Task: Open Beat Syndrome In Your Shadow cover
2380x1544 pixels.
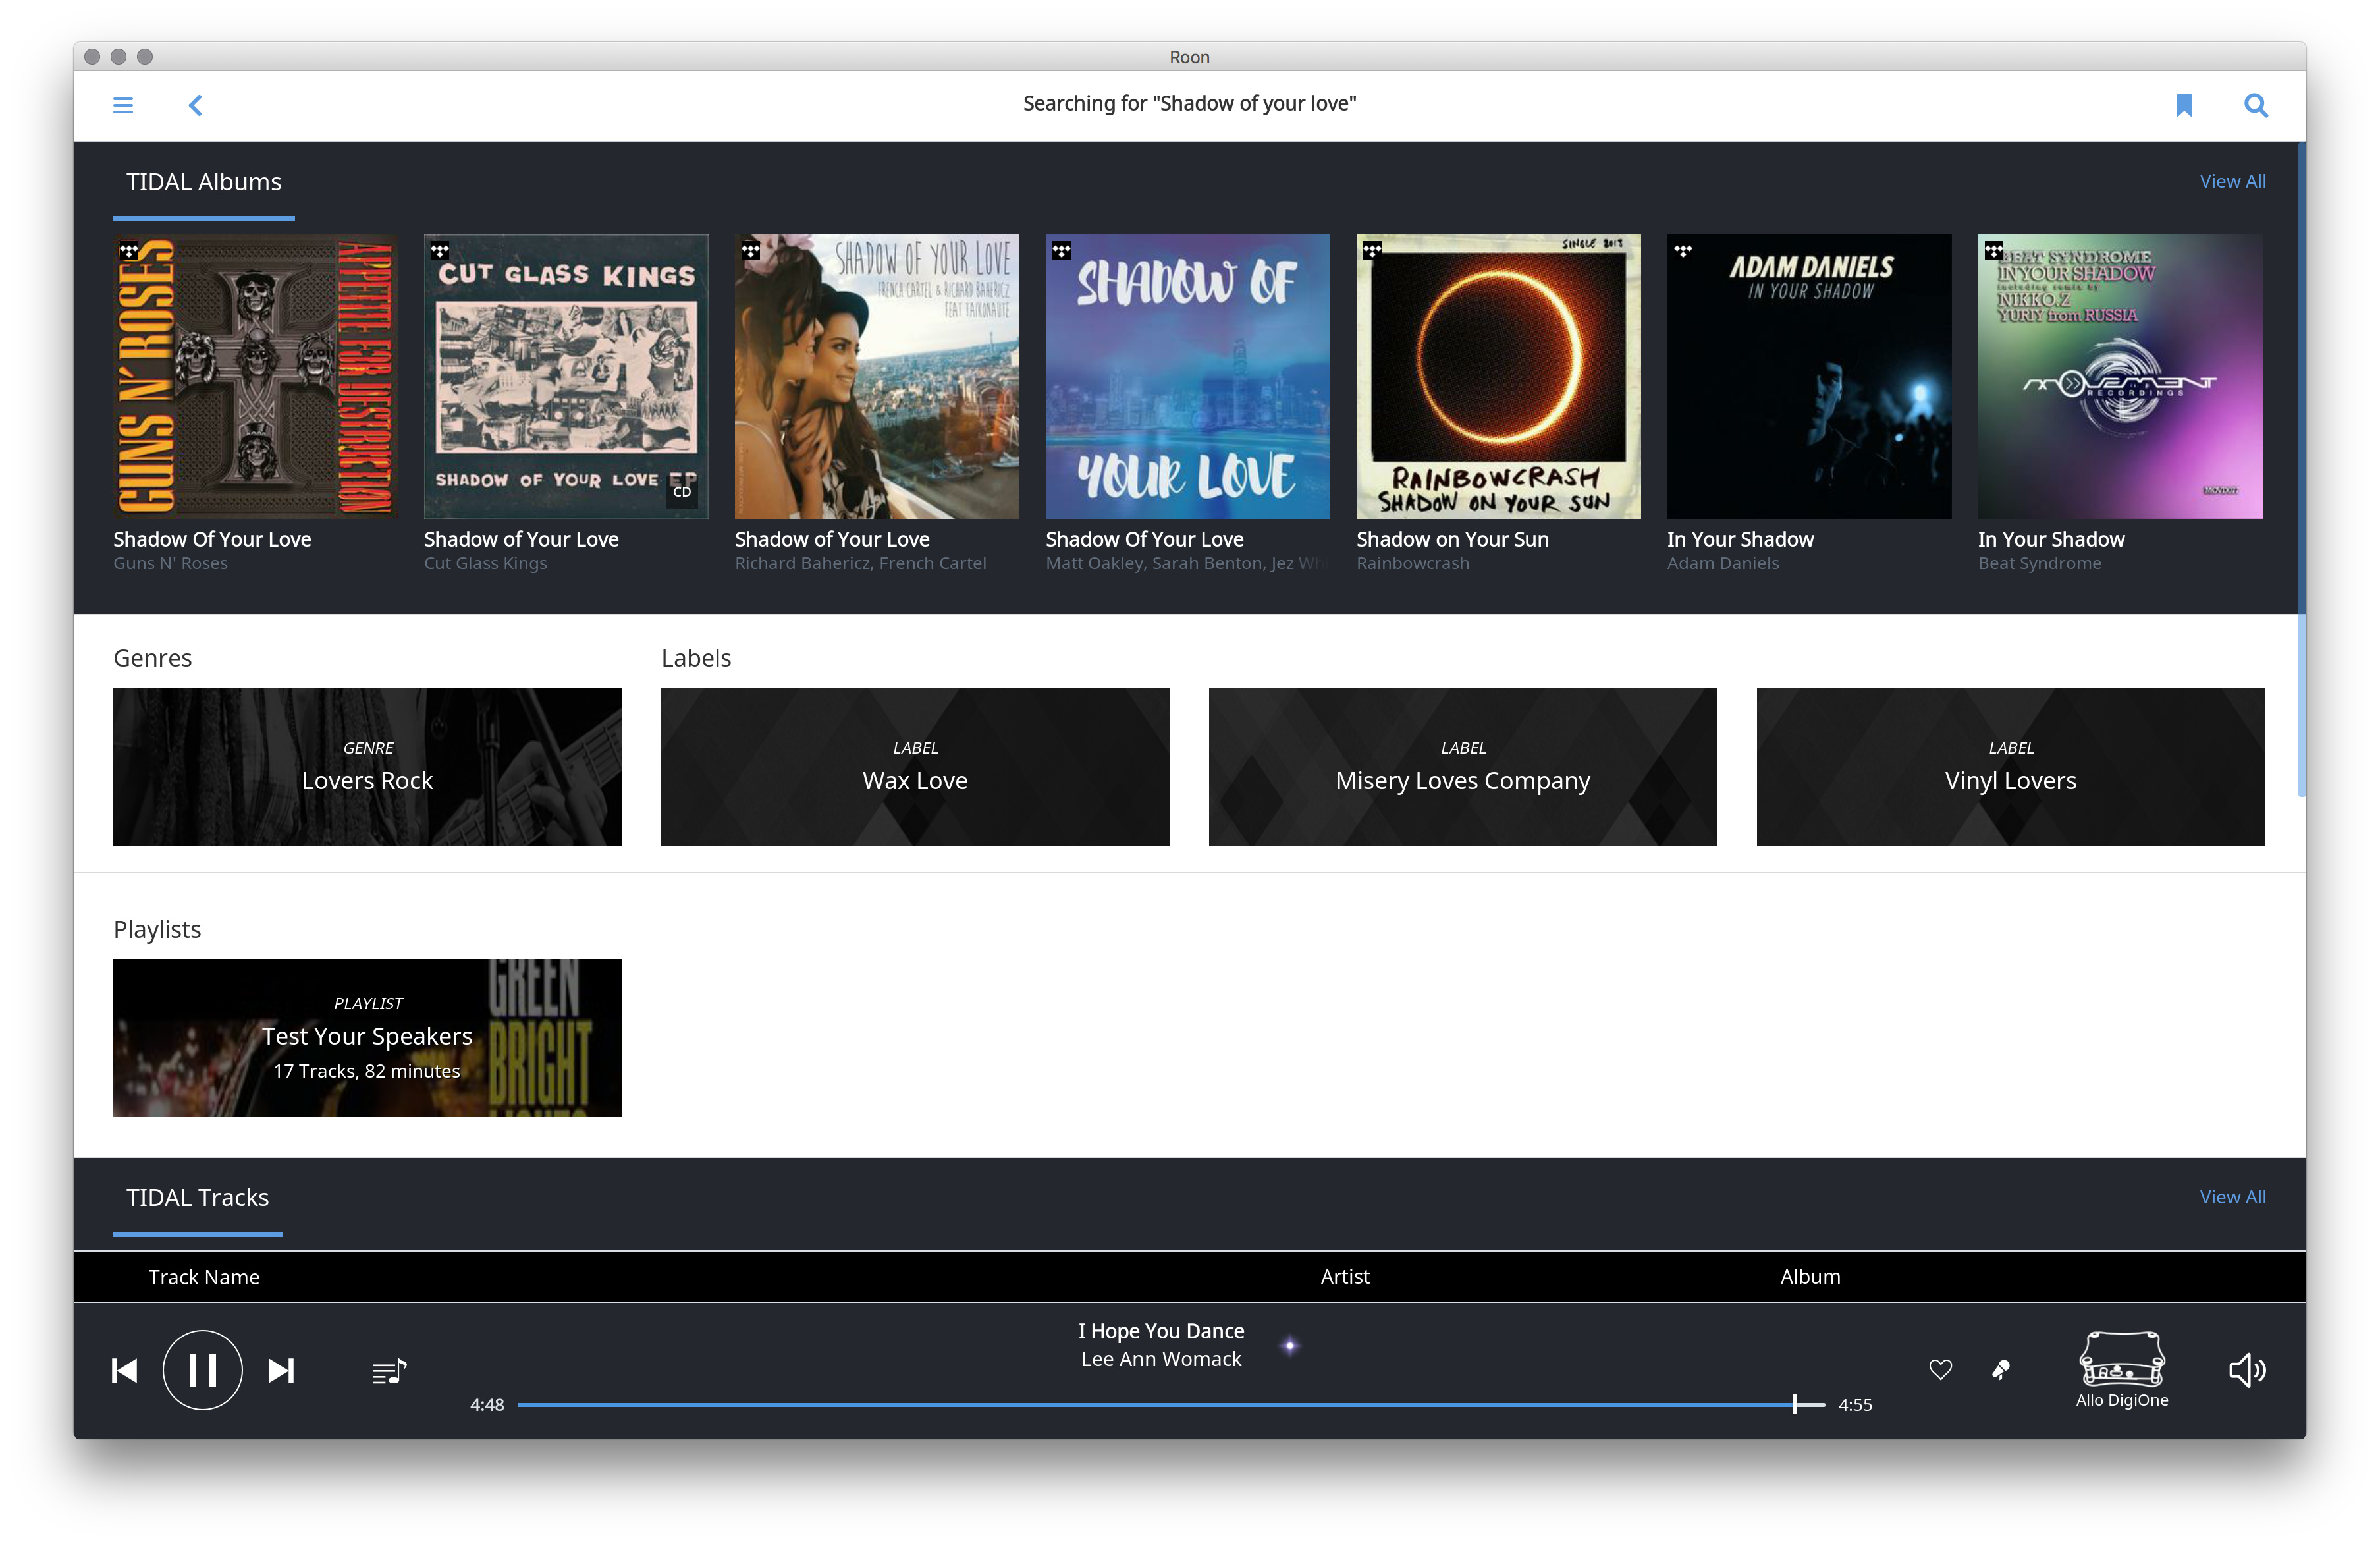Action: [2120, 377]
